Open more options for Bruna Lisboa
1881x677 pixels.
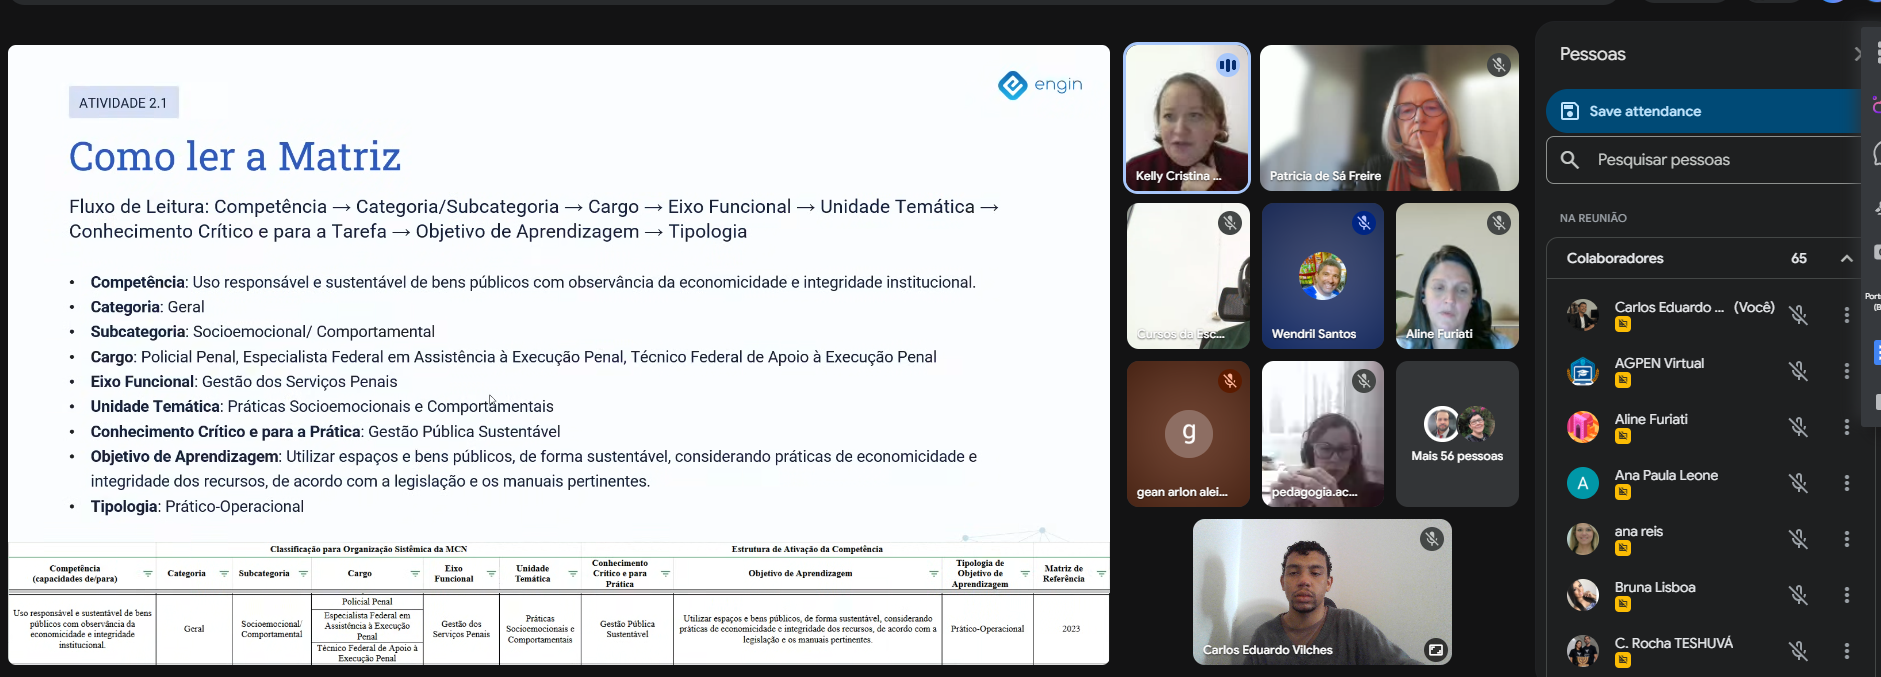click(1846, 595)
